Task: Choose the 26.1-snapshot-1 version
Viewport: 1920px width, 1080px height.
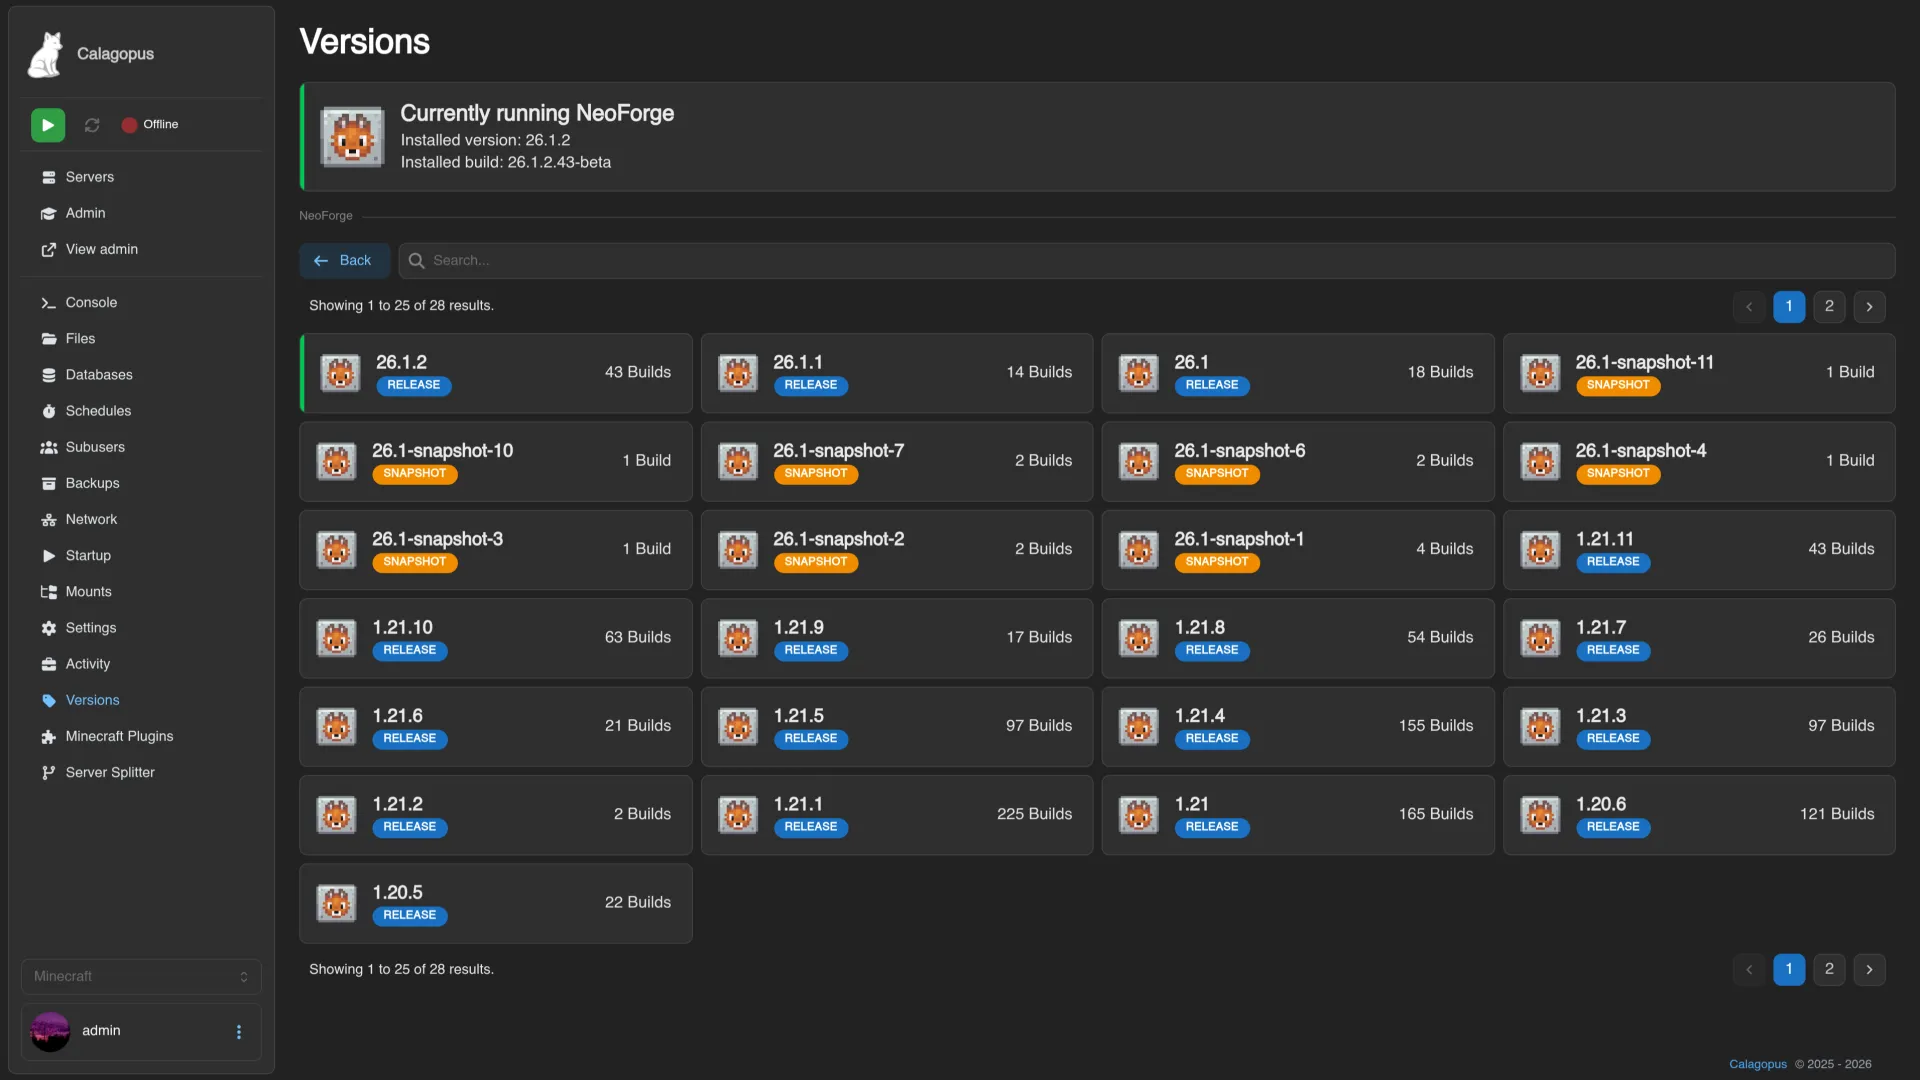Action: pos(1298,550)
